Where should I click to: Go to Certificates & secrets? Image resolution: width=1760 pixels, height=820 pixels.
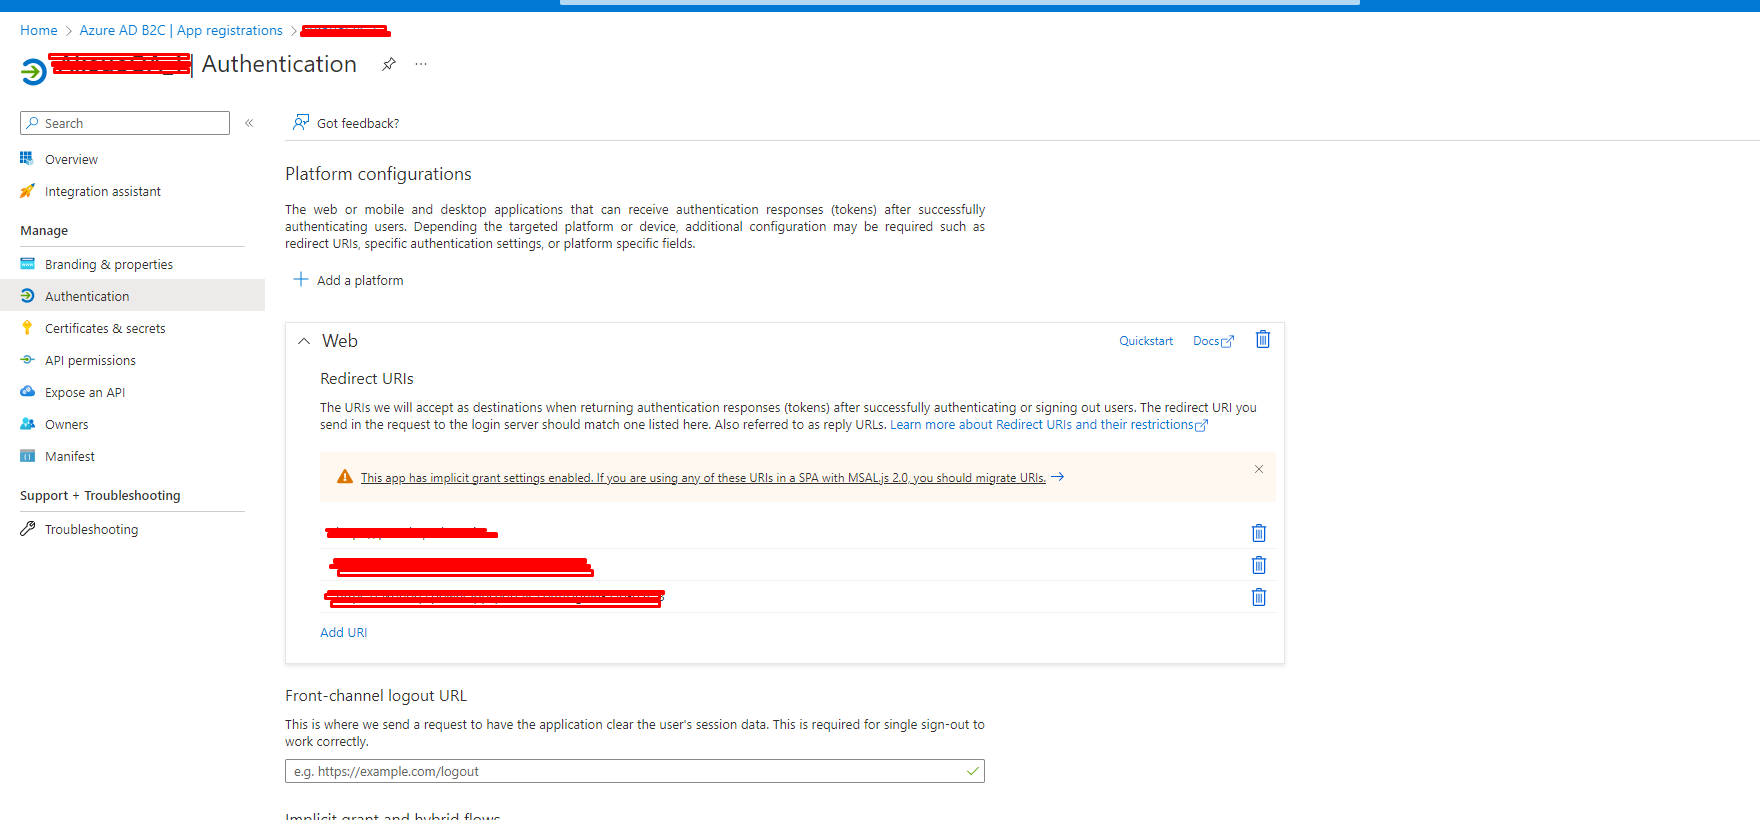click(105, 329)
